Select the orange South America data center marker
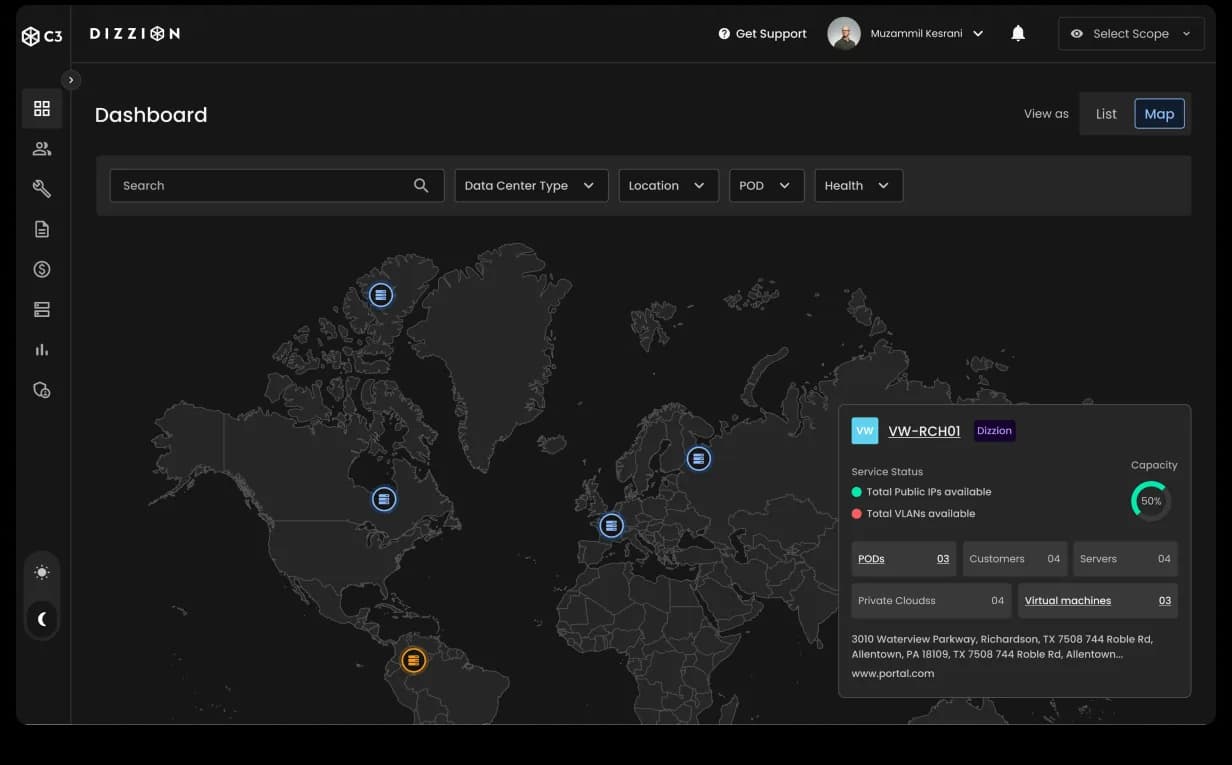This screenshot has height=765, width=1232. 413,660
